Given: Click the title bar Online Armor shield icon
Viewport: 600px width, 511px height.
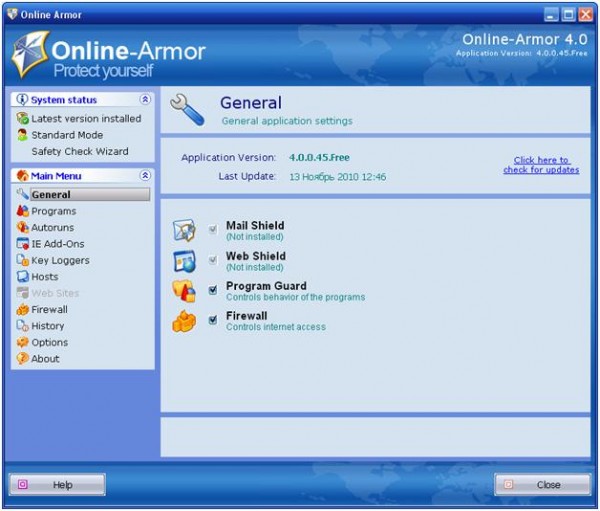Looking at the screenshot, I should [x=12, y=14].
